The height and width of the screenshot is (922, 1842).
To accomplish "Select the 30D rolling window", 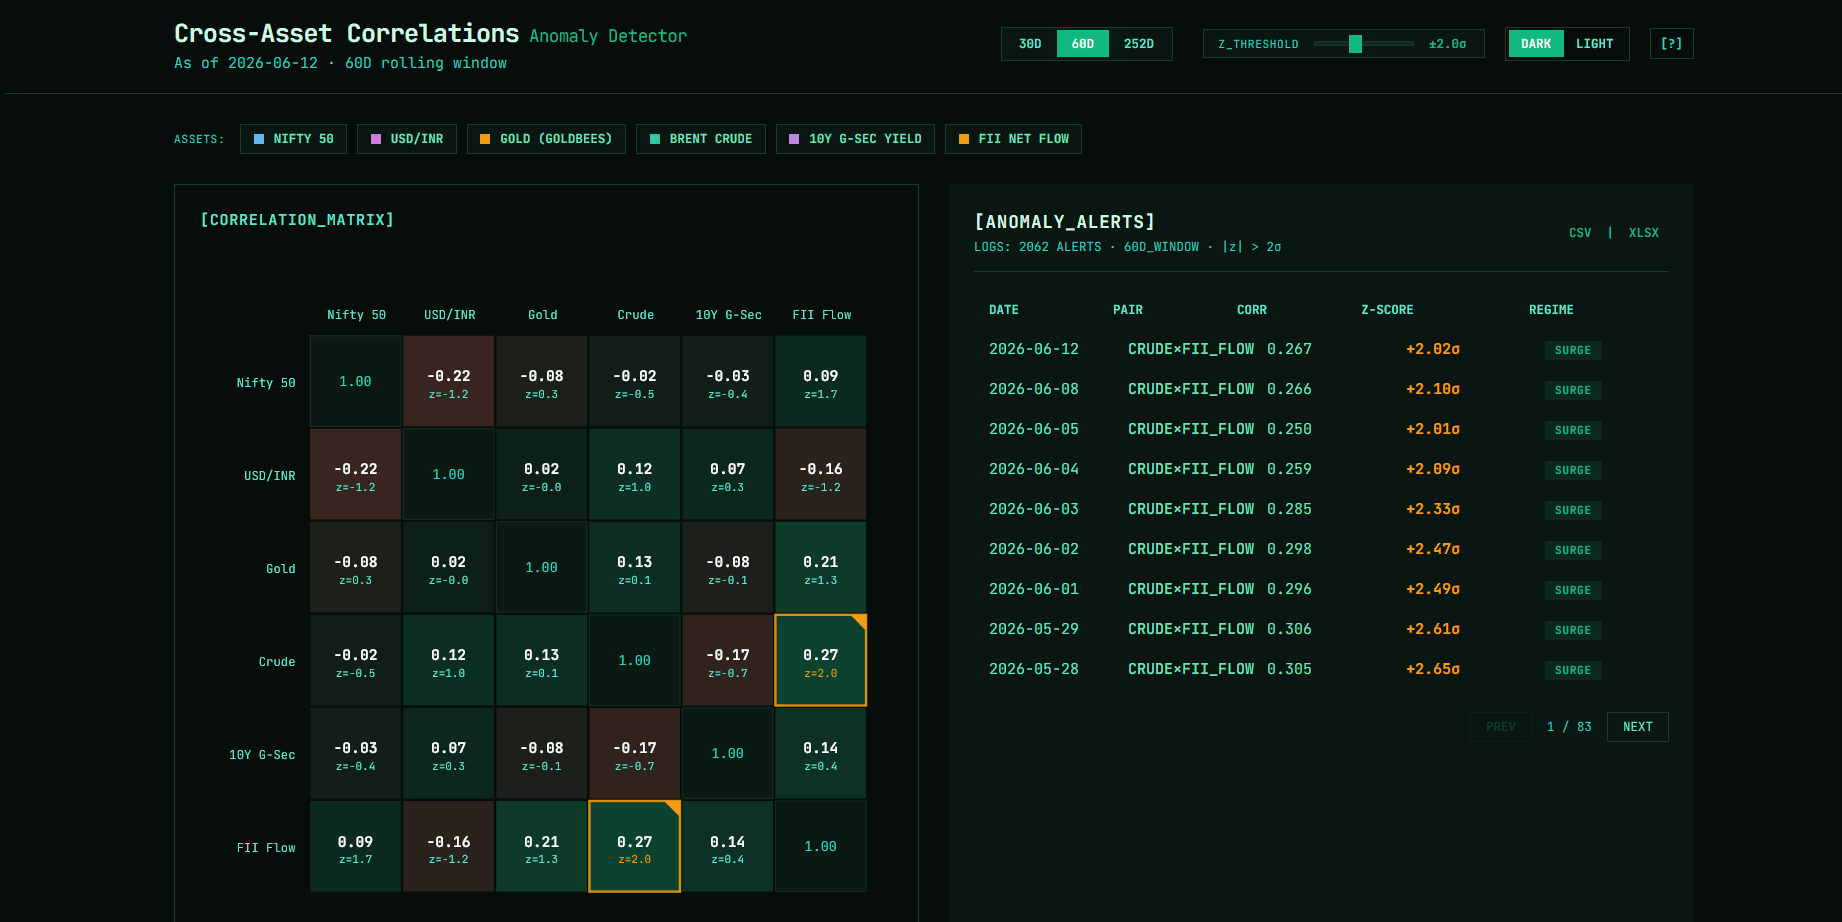I will 1030,44.
